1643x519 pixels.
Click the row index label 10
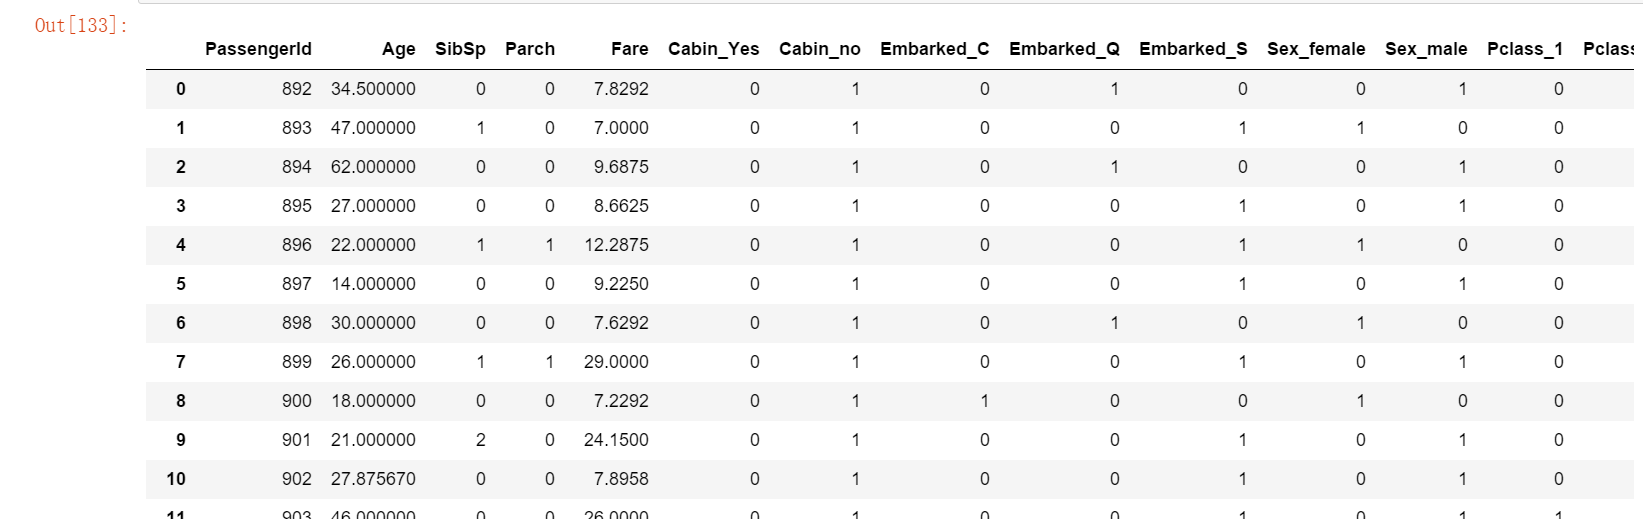pyautogui.click(x=176, y=479)
